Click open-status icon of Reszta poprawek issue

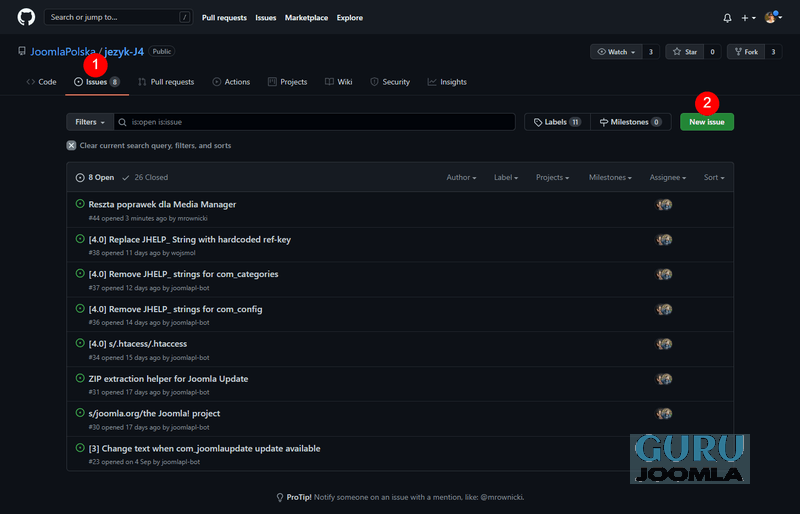point(80,204)
